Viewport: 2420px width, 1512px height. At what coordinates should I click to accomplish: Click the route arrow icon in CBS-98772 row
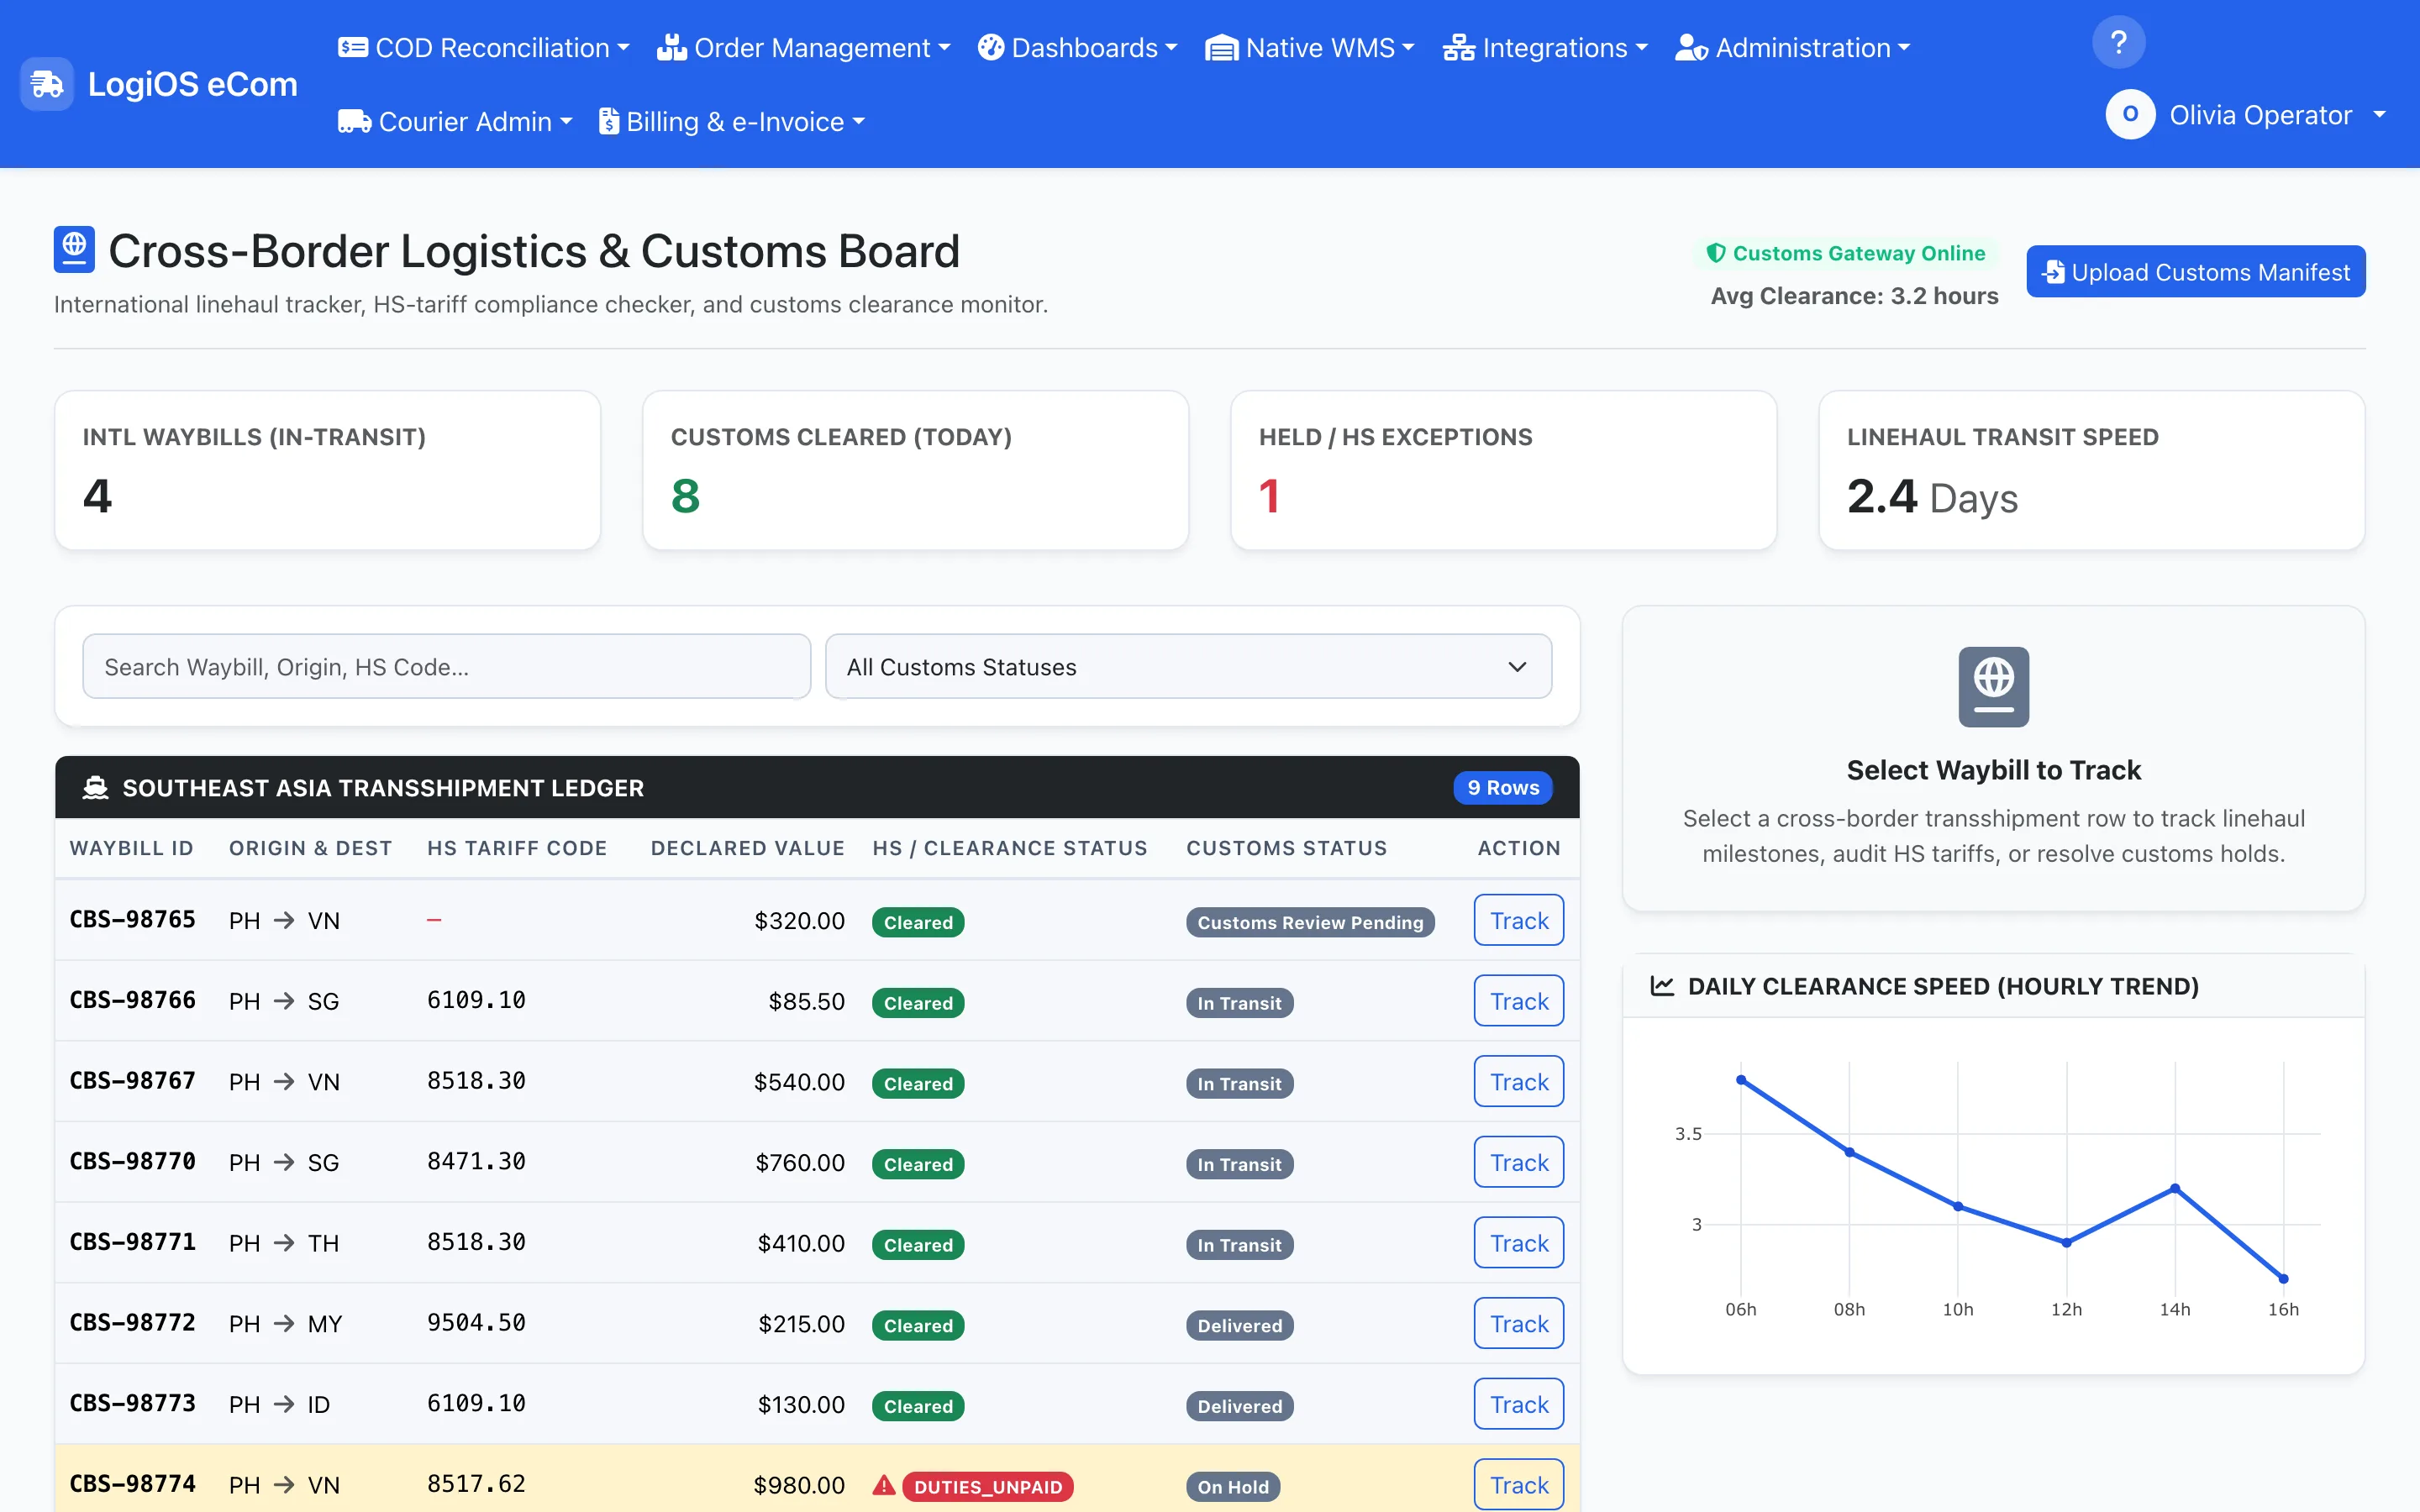284,1323
